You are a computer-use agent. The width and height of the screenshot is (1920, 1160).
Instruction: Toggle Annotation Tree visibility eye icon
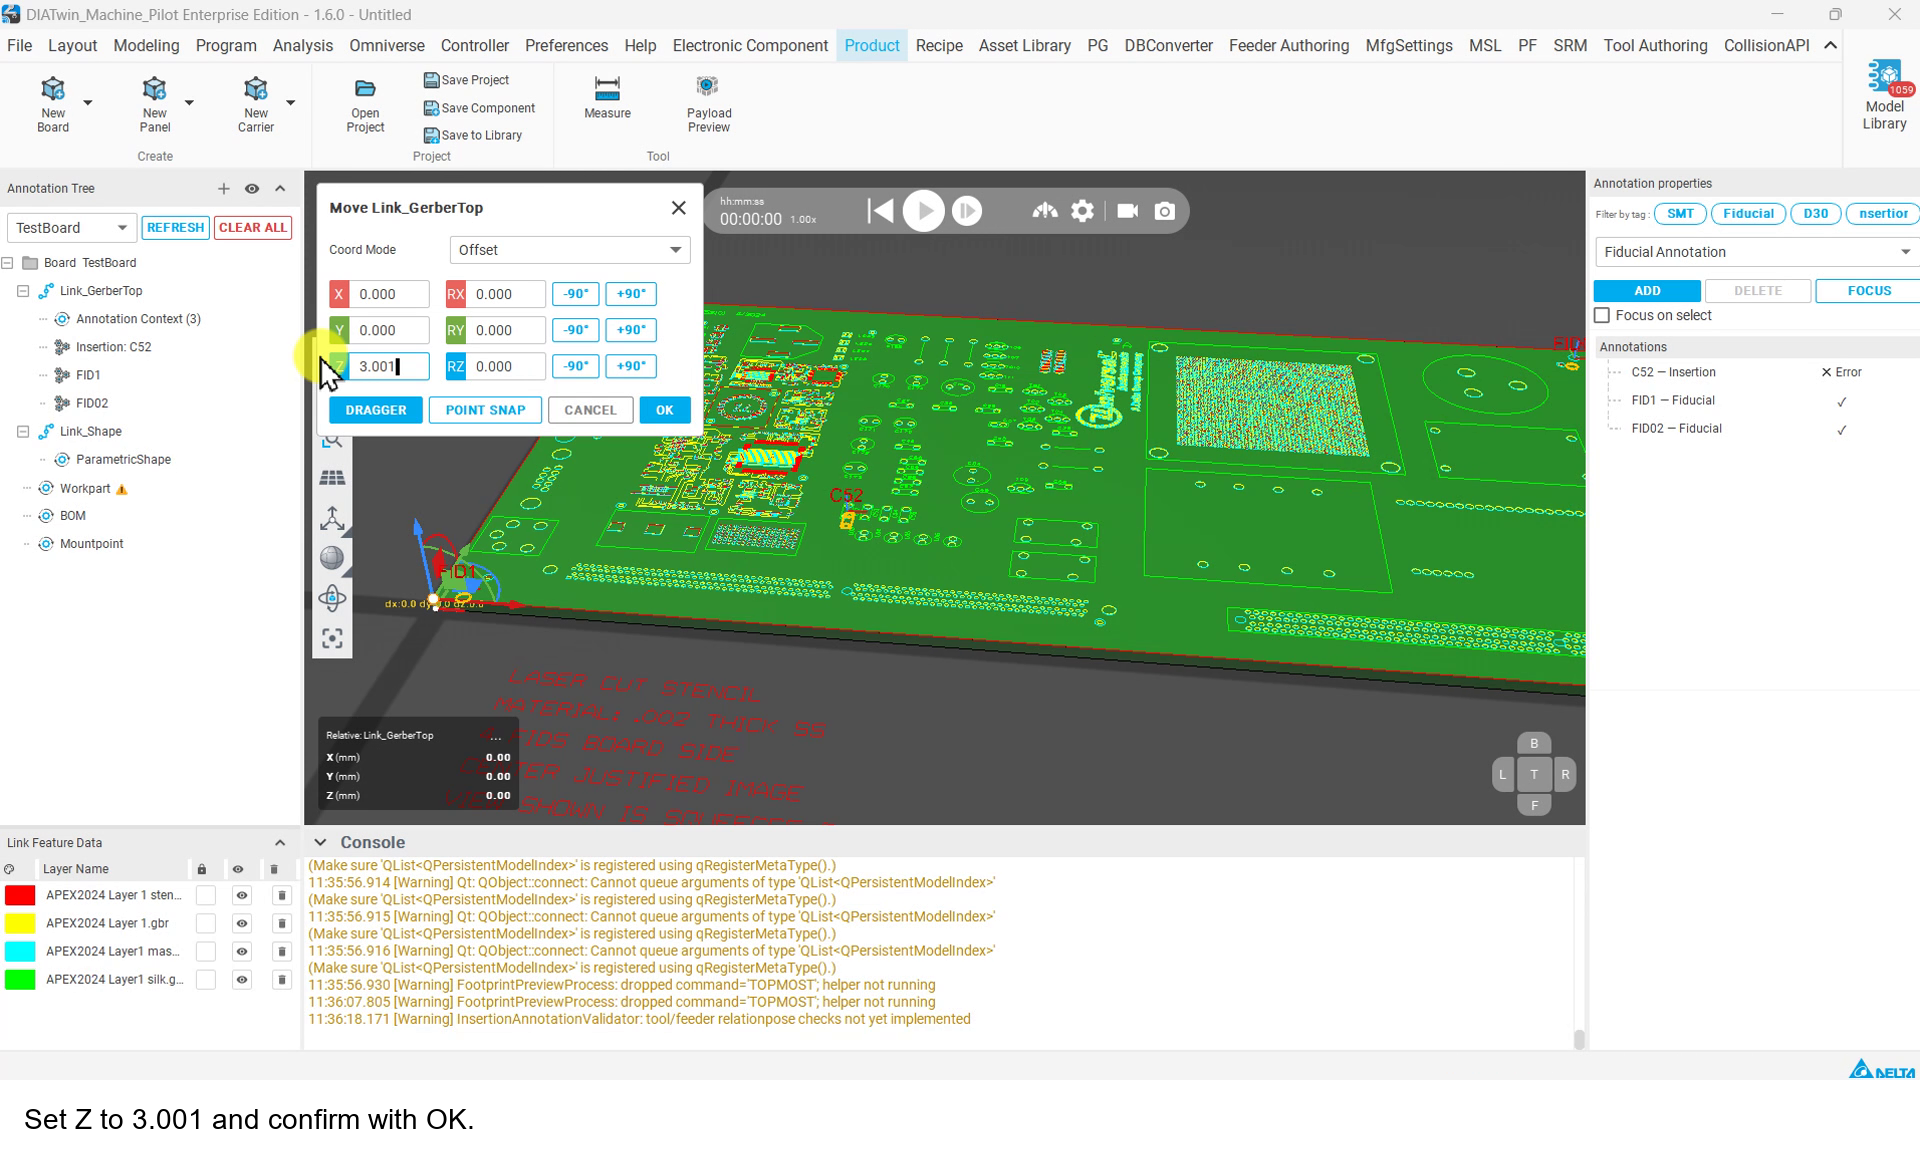point(252,189)
